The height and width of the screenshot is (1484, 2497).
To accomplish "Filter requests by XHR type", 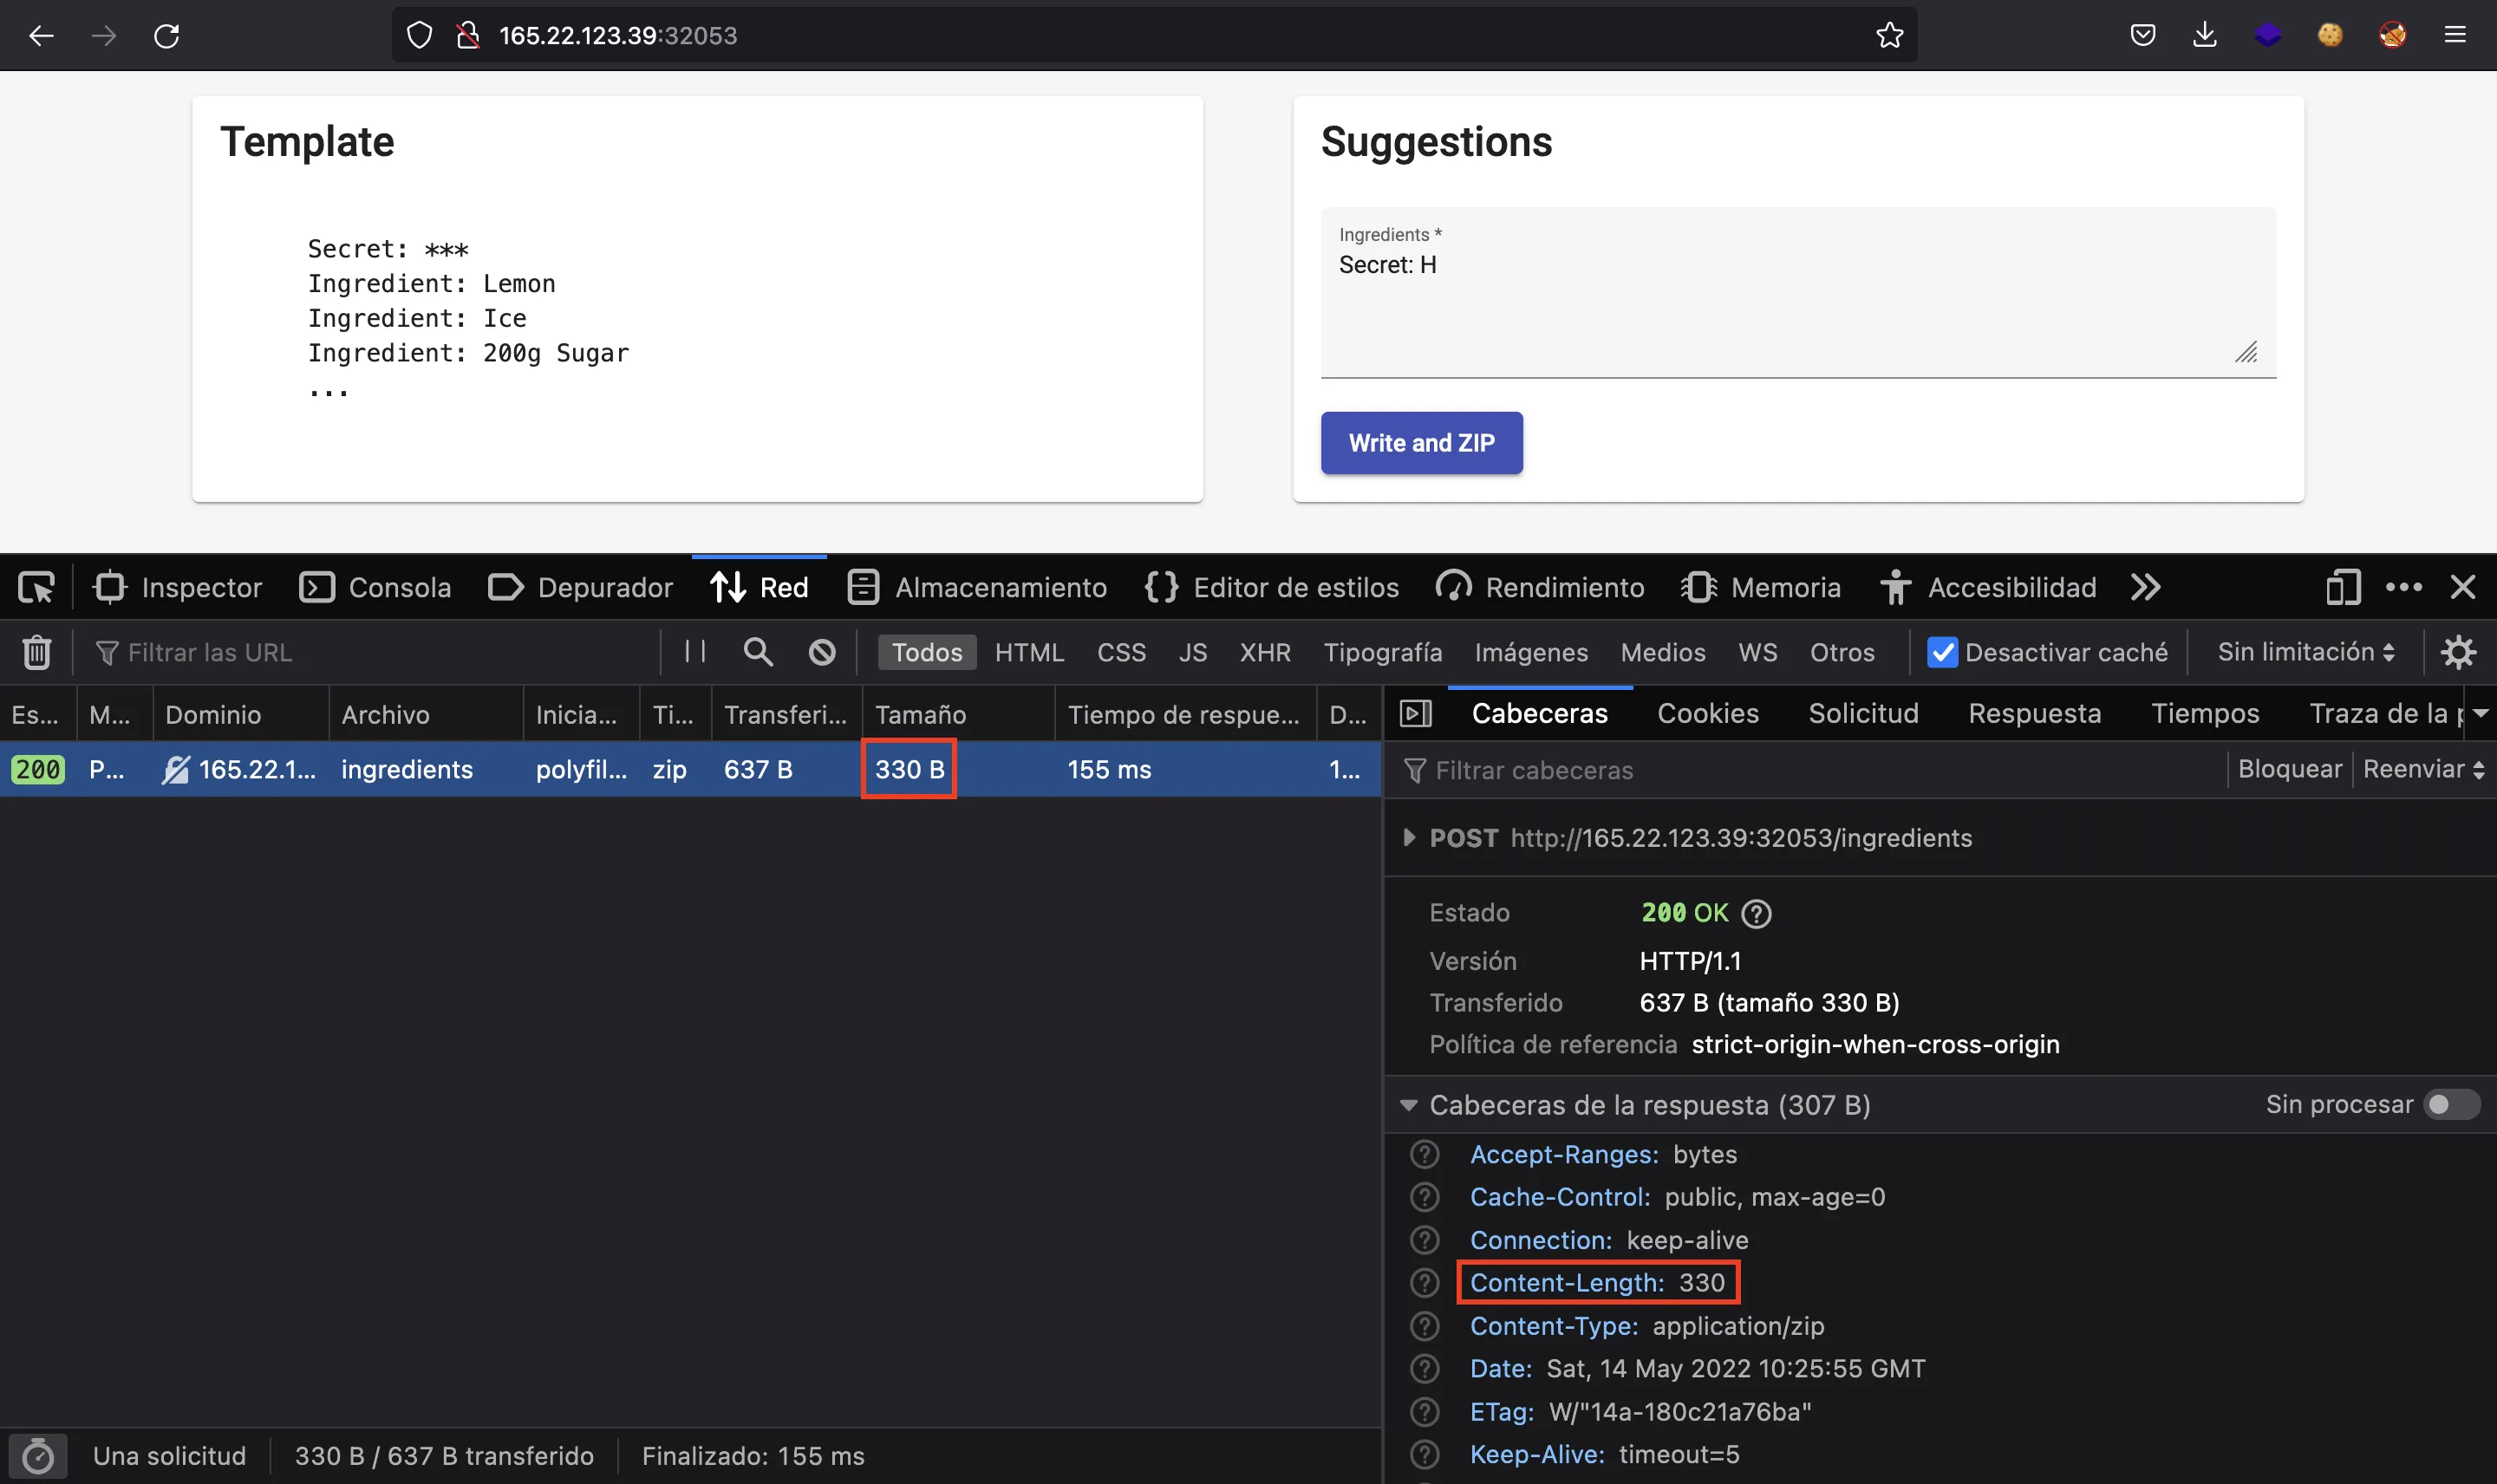I will [1265, 652].
